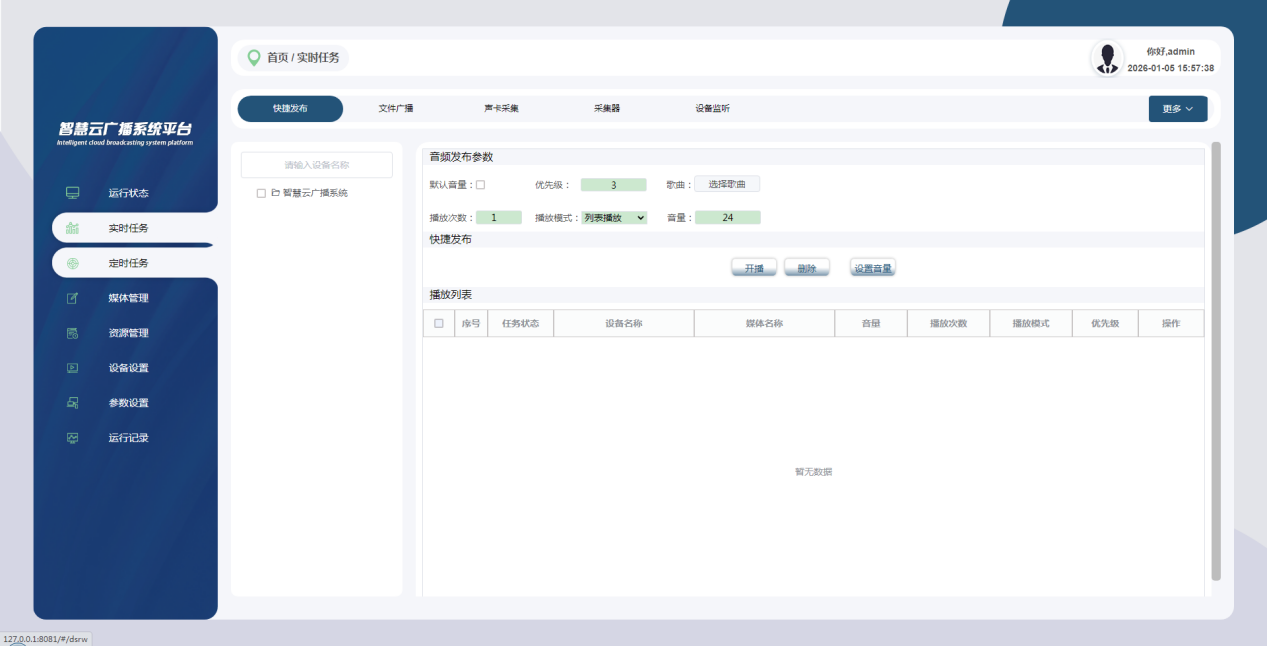
Task: Expand the 更多 dropdown menu
Action: coord(1177,109)
